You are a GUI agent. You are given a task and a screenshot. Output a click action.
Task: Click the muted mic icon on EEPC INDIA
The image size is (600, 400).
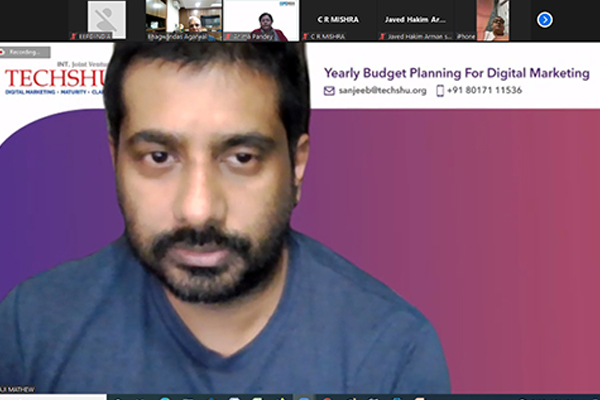coord(74,36)
